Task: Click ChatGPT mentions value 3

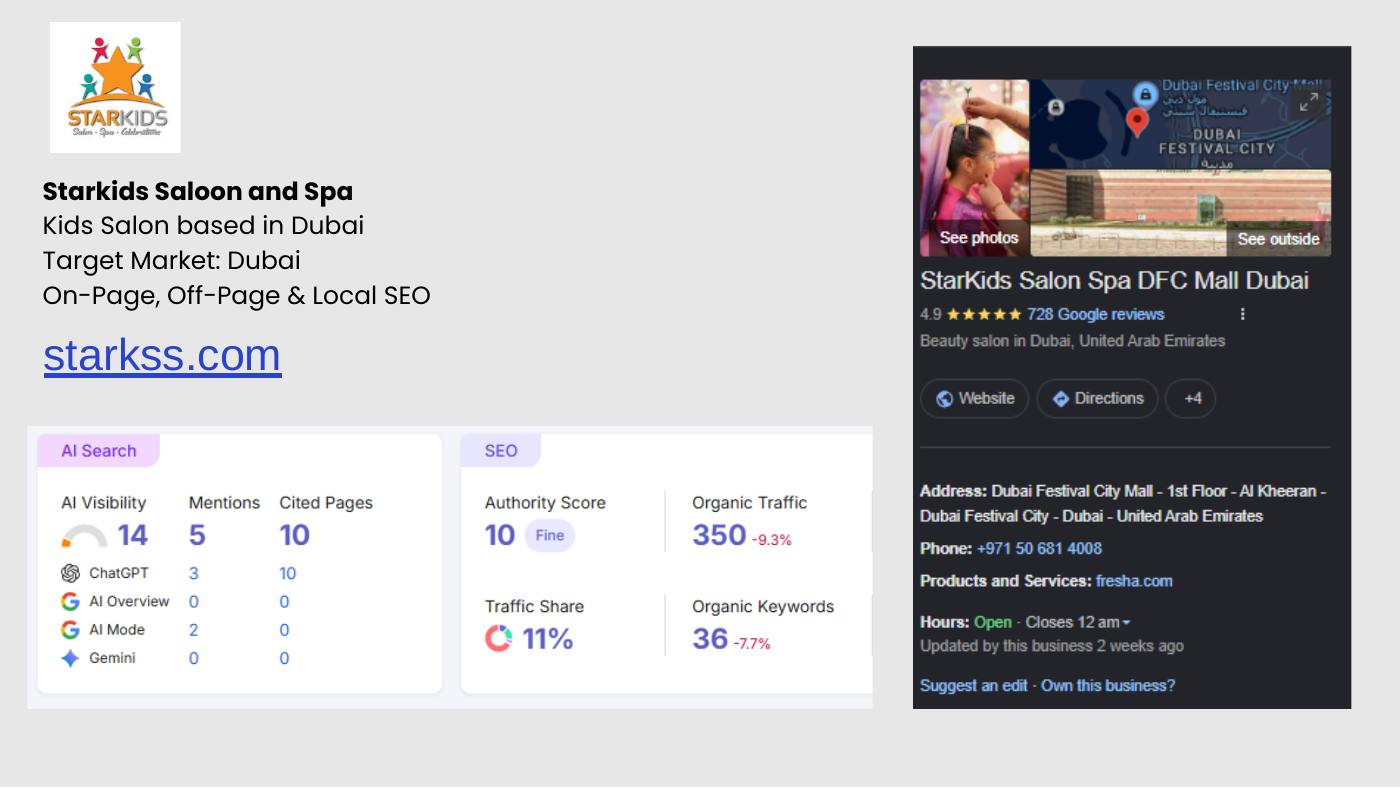Action: pos(194,573)
